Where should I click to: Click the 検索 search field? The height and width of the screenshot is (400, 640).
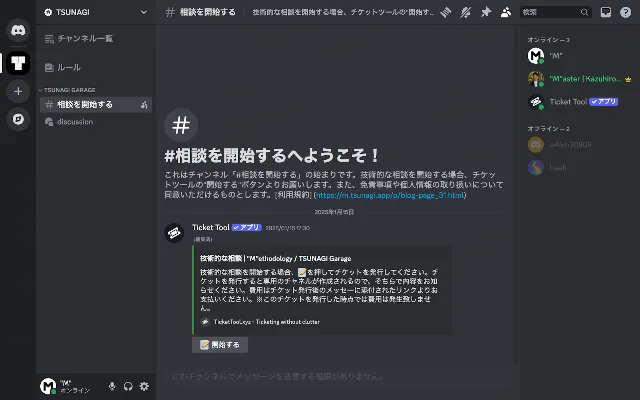[555, 12]
